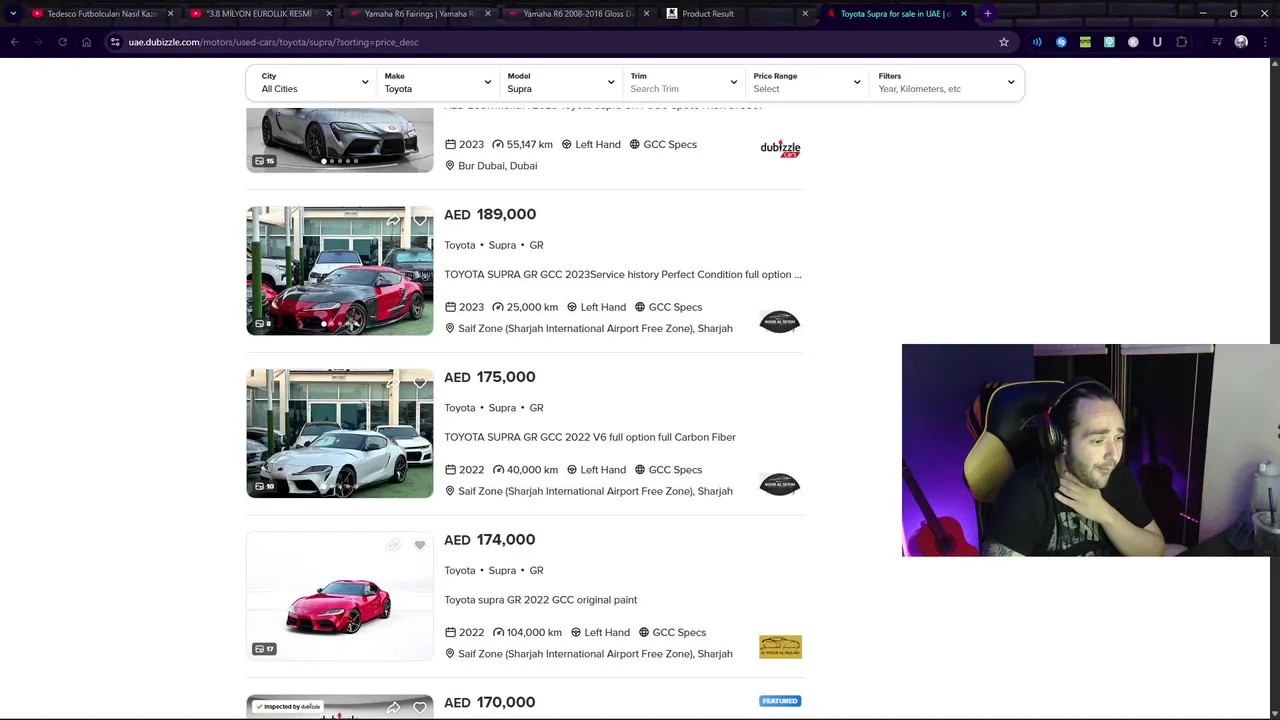Open the AED 174,000 listing price
Screen dimensions: 1280x720
(x=490, y=540)
